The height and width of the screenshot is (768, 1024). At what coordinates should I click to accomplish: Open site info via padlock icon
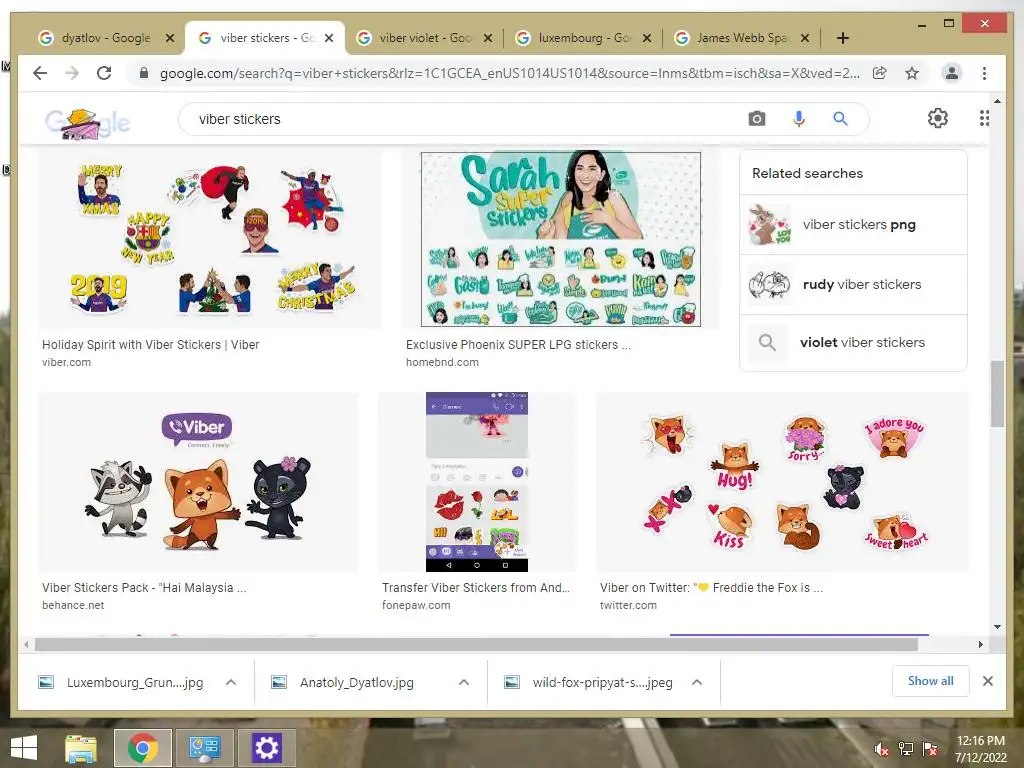pos(144,73)
